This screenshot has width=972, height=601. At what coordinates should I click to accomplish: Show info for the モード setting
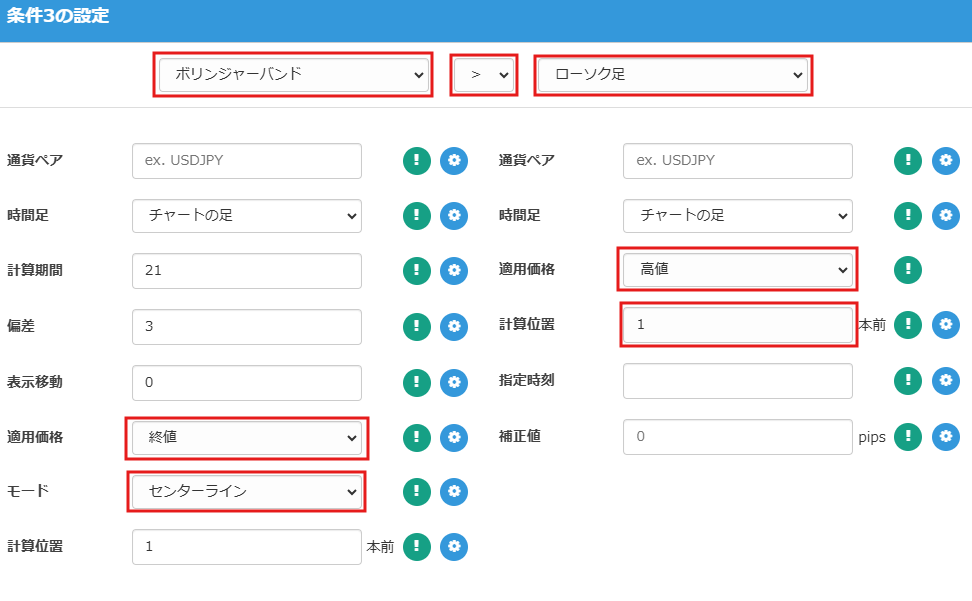(417, 491)
